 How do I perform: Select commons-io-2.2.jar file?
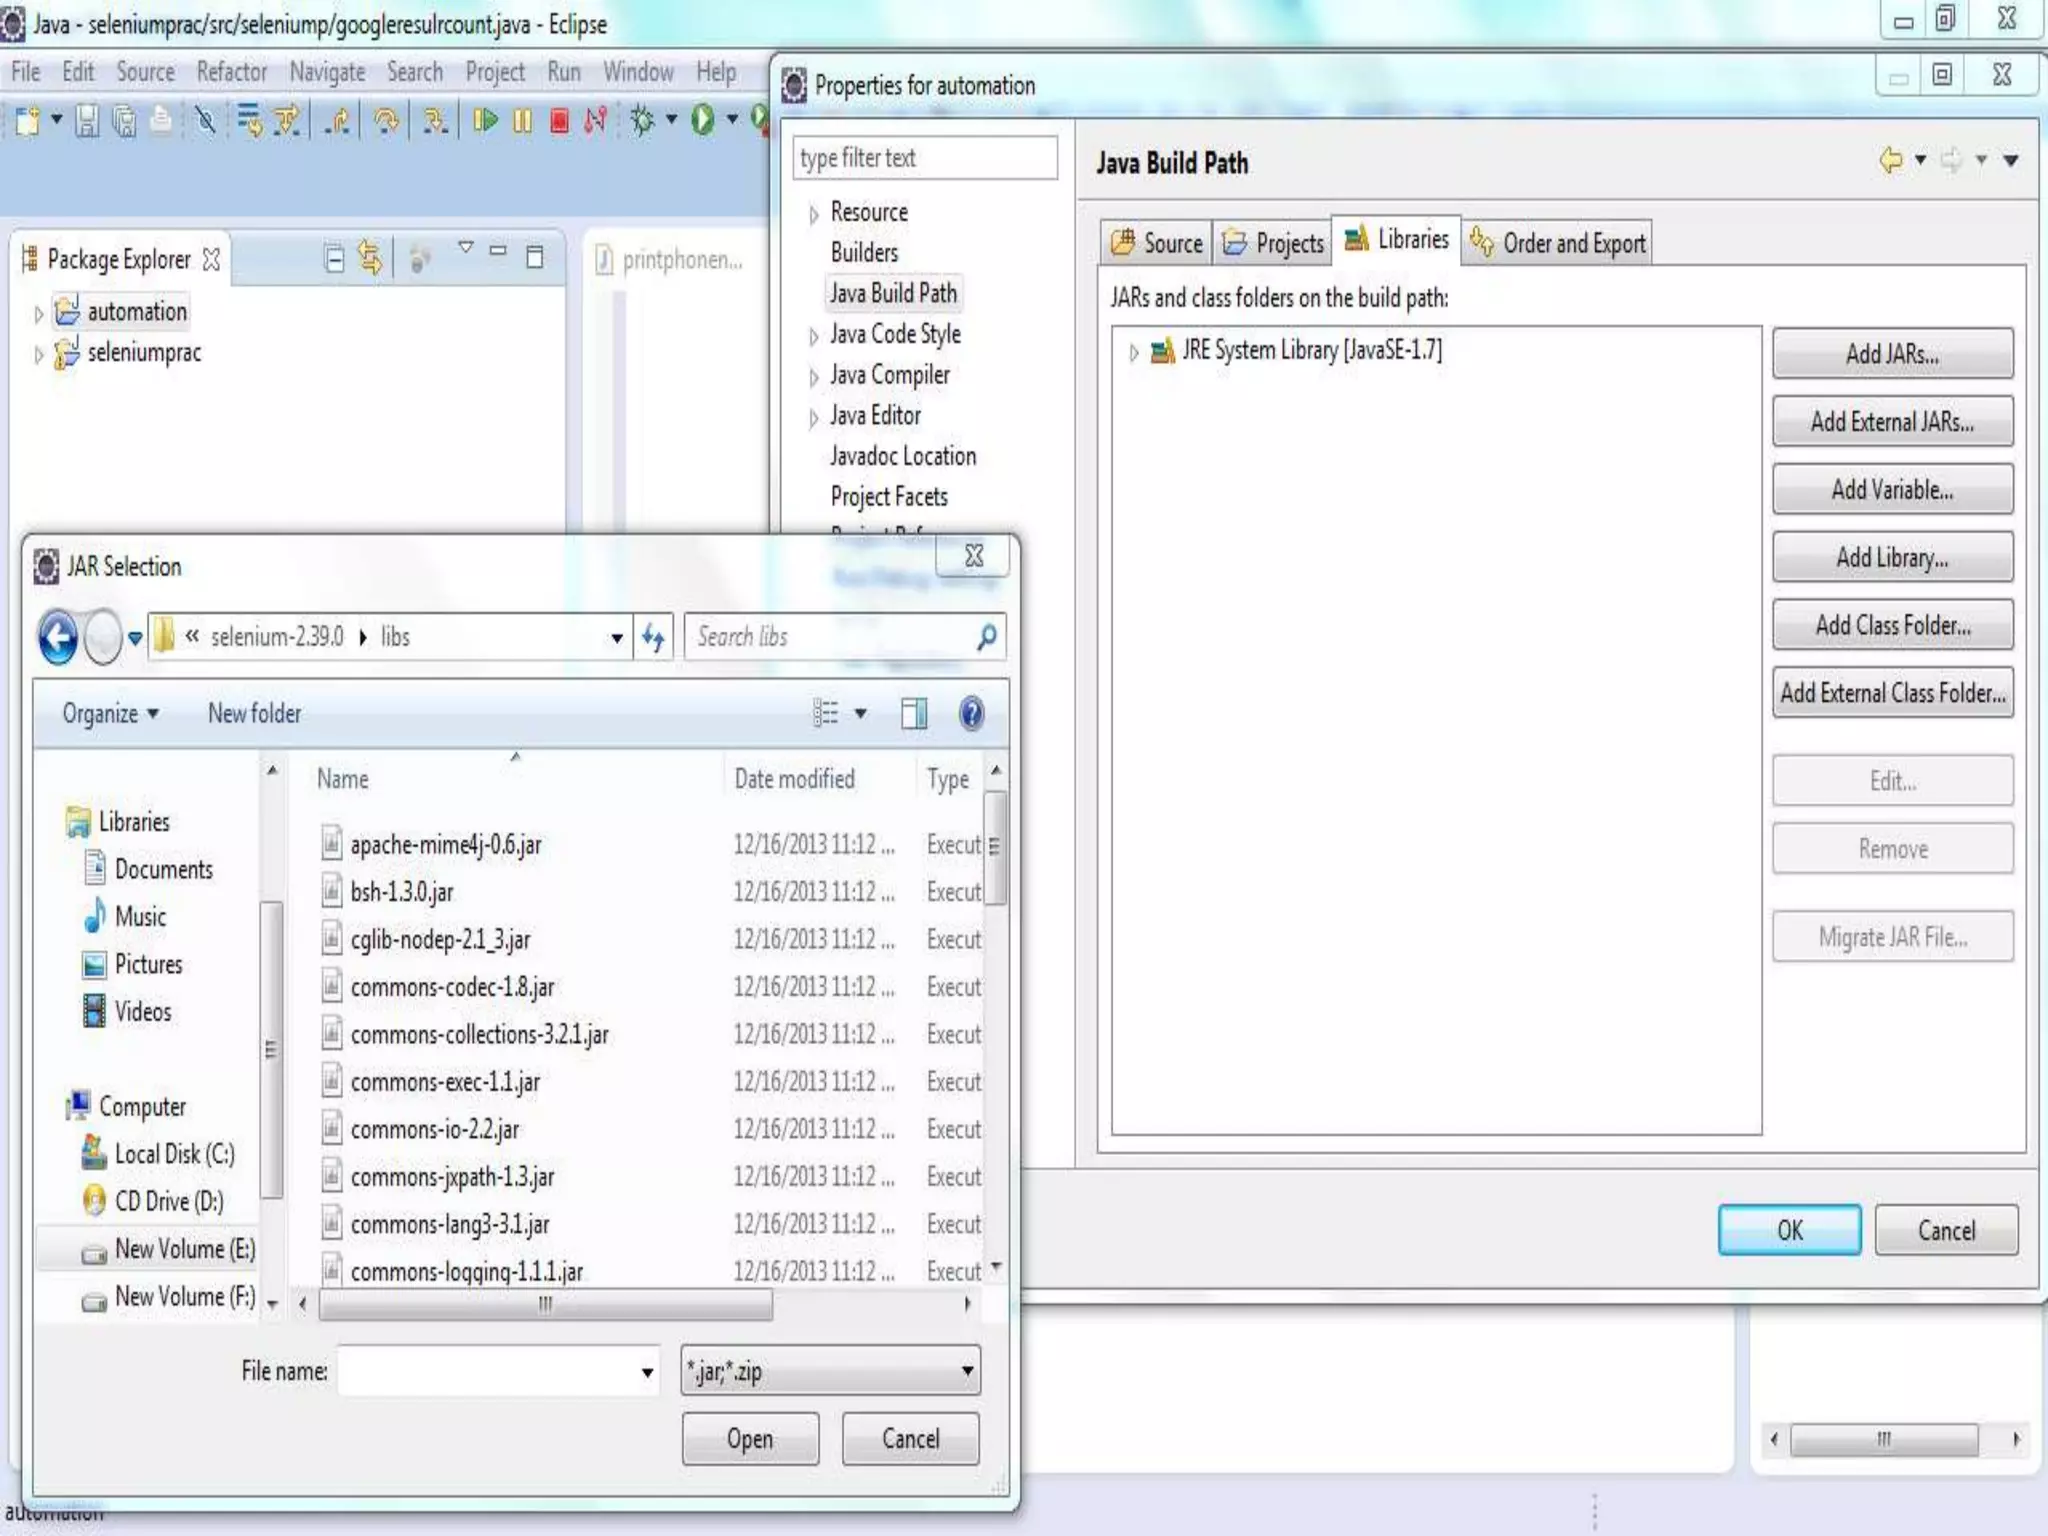click(434, 1130)
